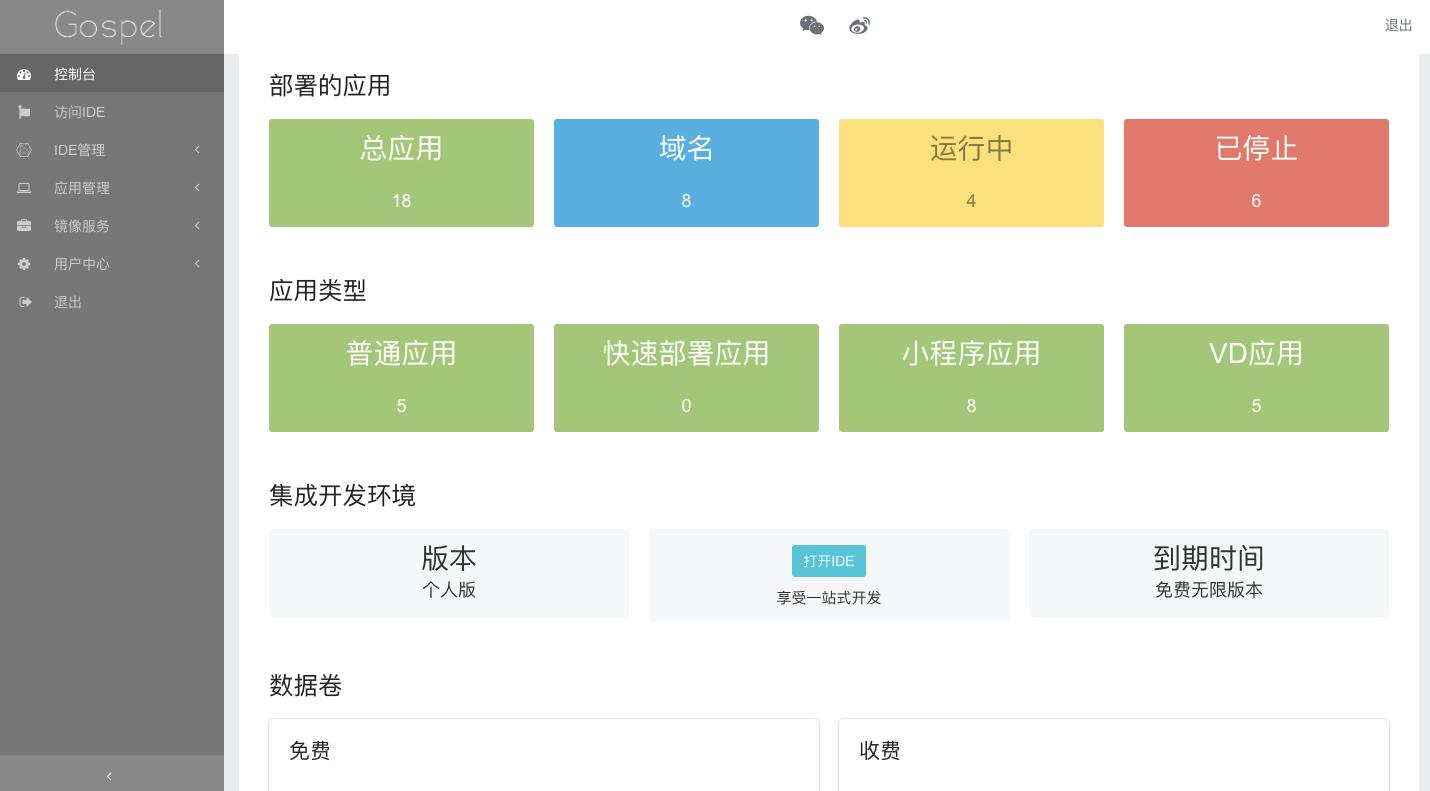Click the 退出 link at top right
The image size is (1430, 791).
1398,26
